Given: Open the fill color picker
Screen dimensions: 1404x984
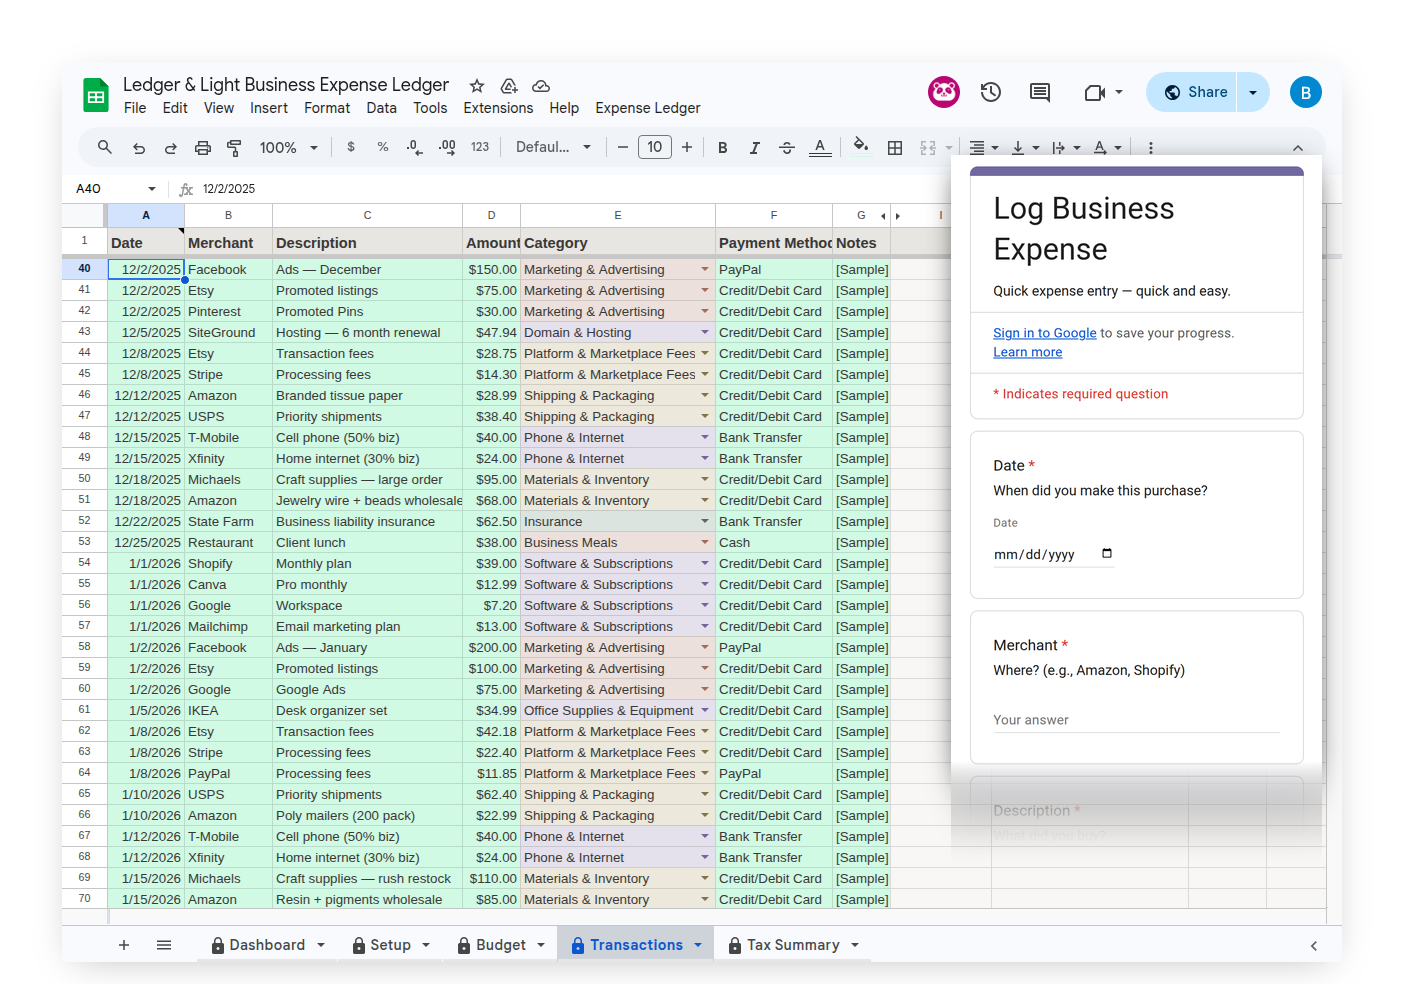Looking at the screenshot, I should tap(861, 146).
